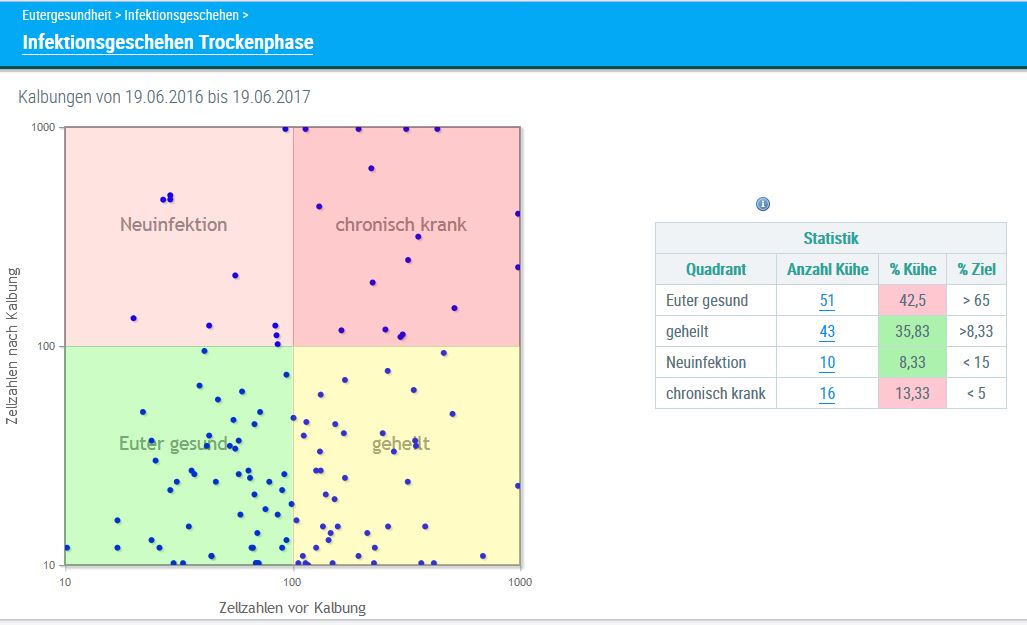
Task: Click the chronisch krank label in the chart
Action: tap(401, 224)
